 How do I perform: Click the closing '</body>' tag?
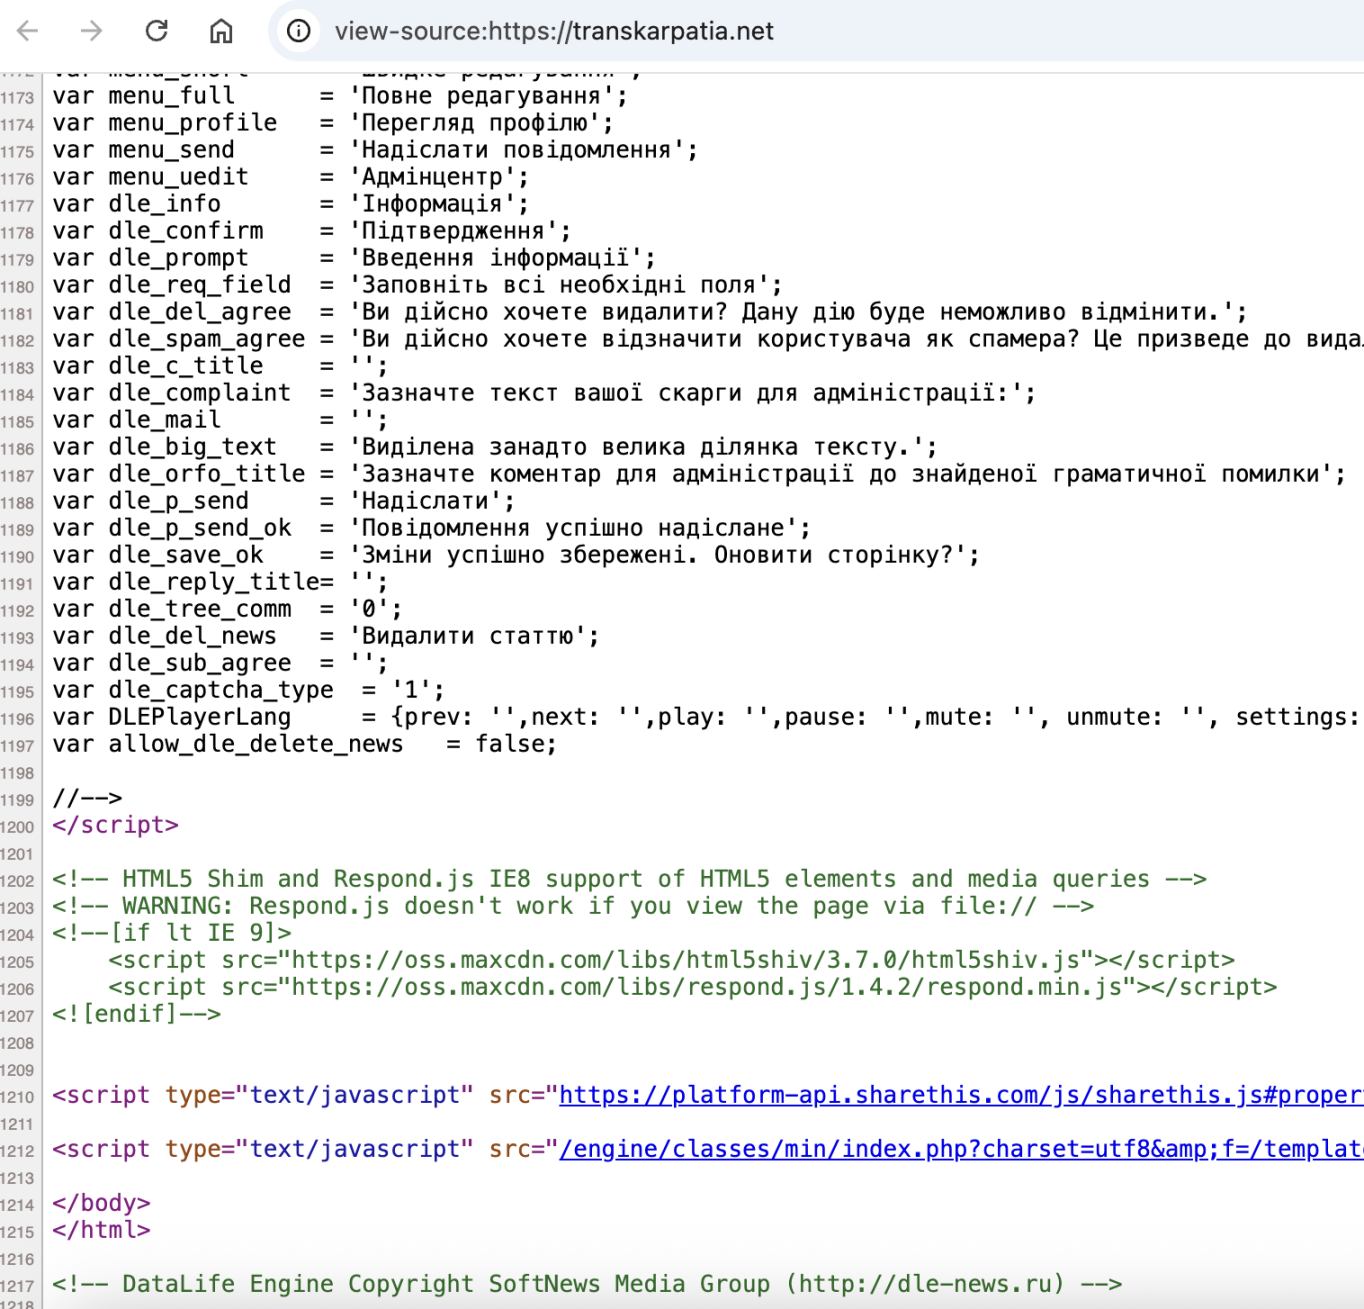[x=102, y=1203]
